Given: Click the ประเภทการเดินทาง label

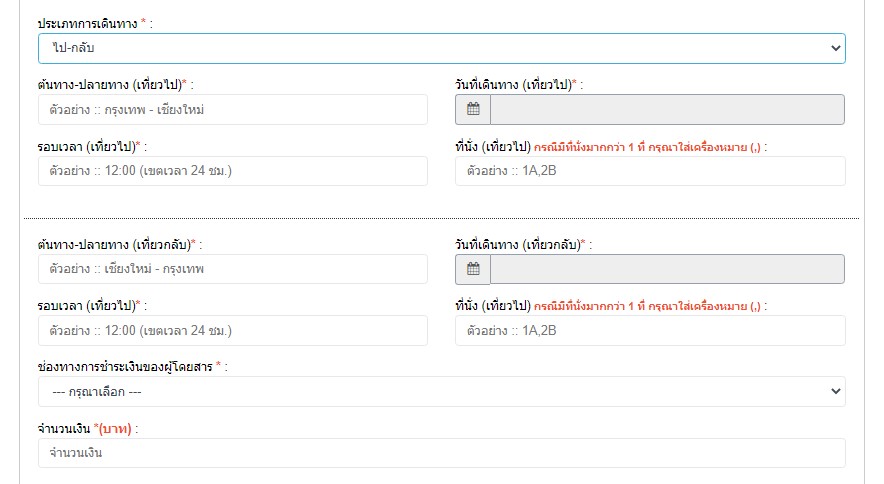Looking at the screenshot, I should pos(87,24).
